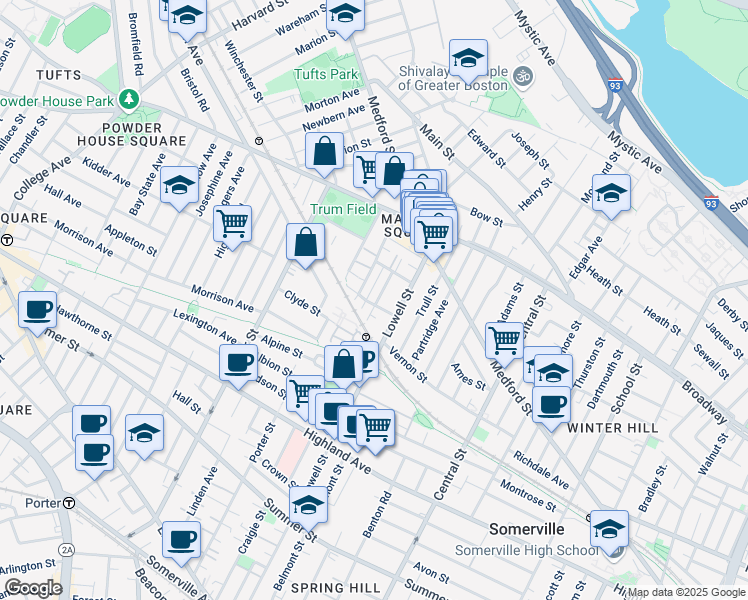The height and width of the screenshot is (600, 748).
Task: Click the Broadway street label
Action: point(704,402)
